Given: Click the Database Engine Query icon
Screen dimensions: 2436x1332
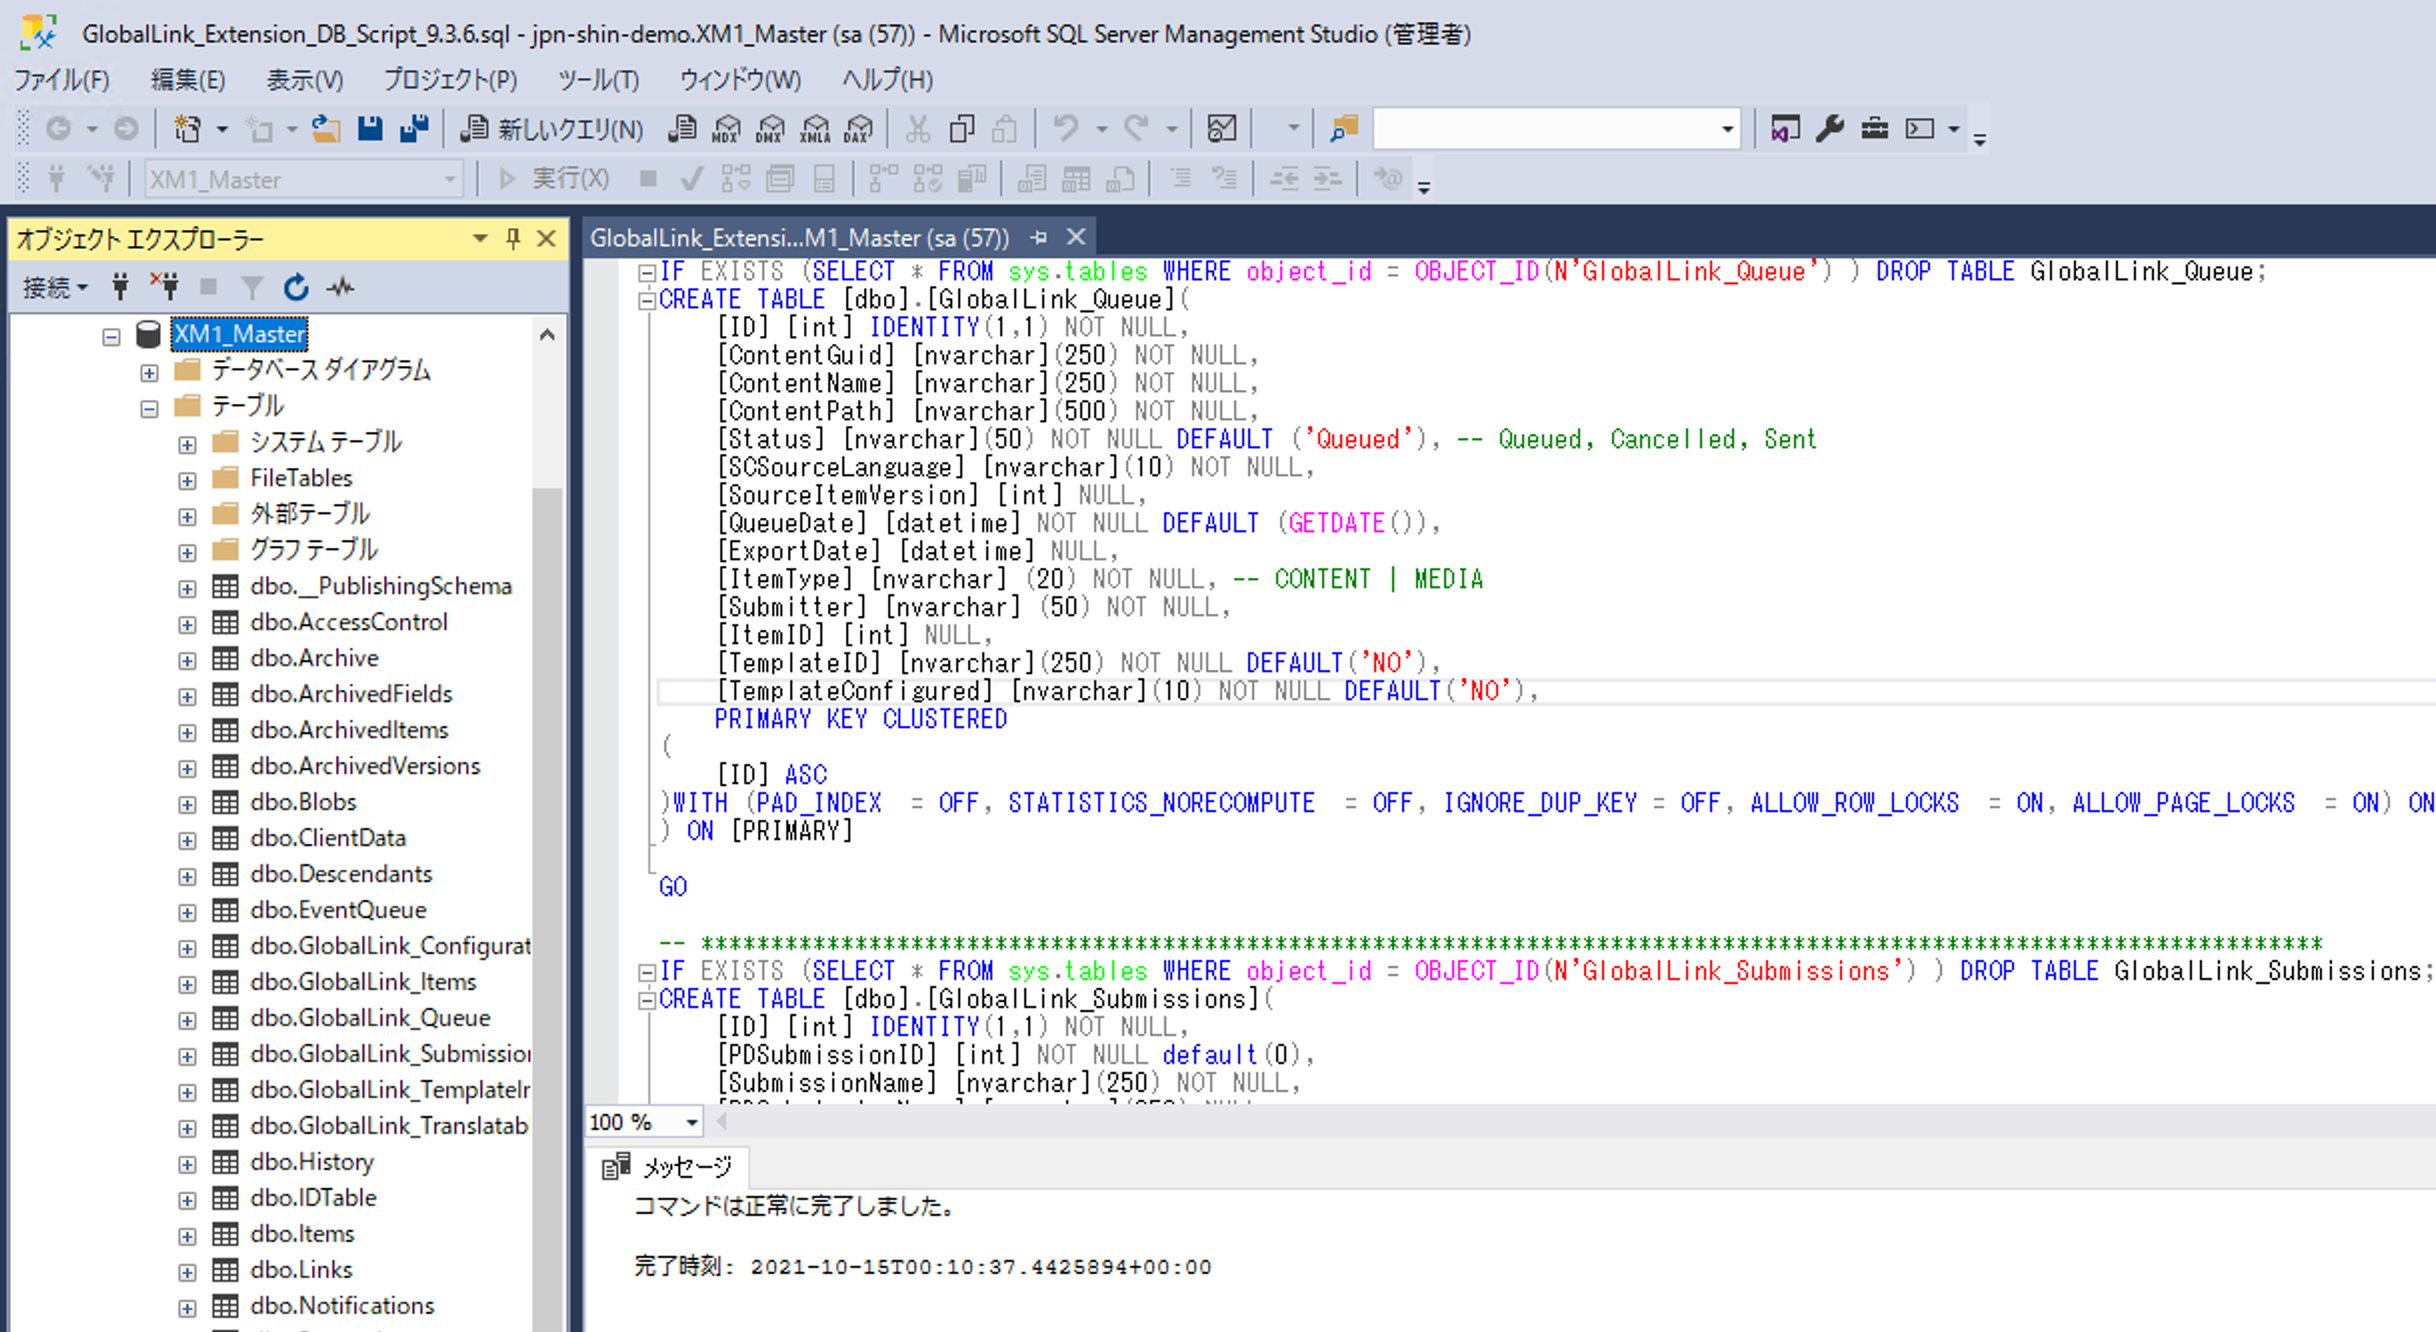Looking at the screenshot, I should pos(683,129).
